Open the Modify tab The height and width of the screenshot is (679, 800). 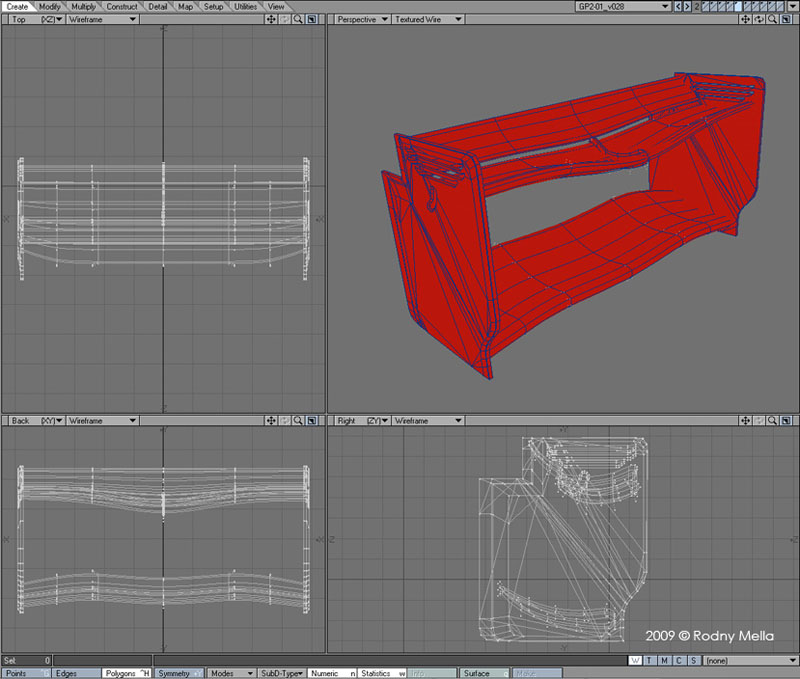tap(50, 6)
